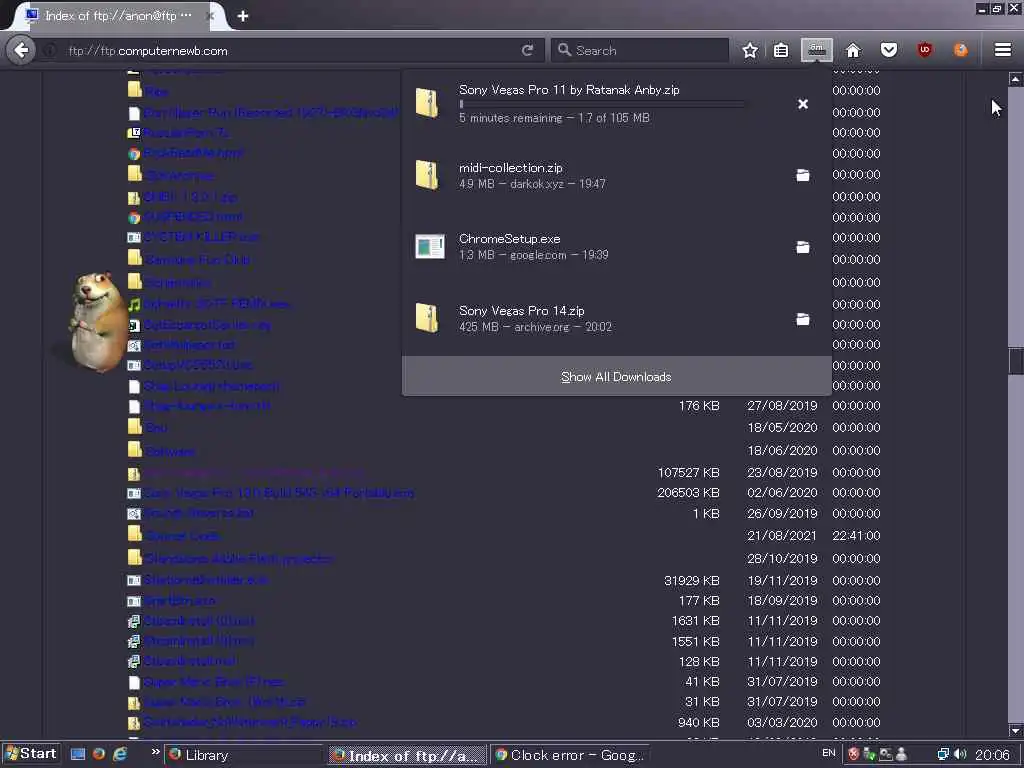
Task: Click the zip icon of midi-collection.zip
Action: 428,175
